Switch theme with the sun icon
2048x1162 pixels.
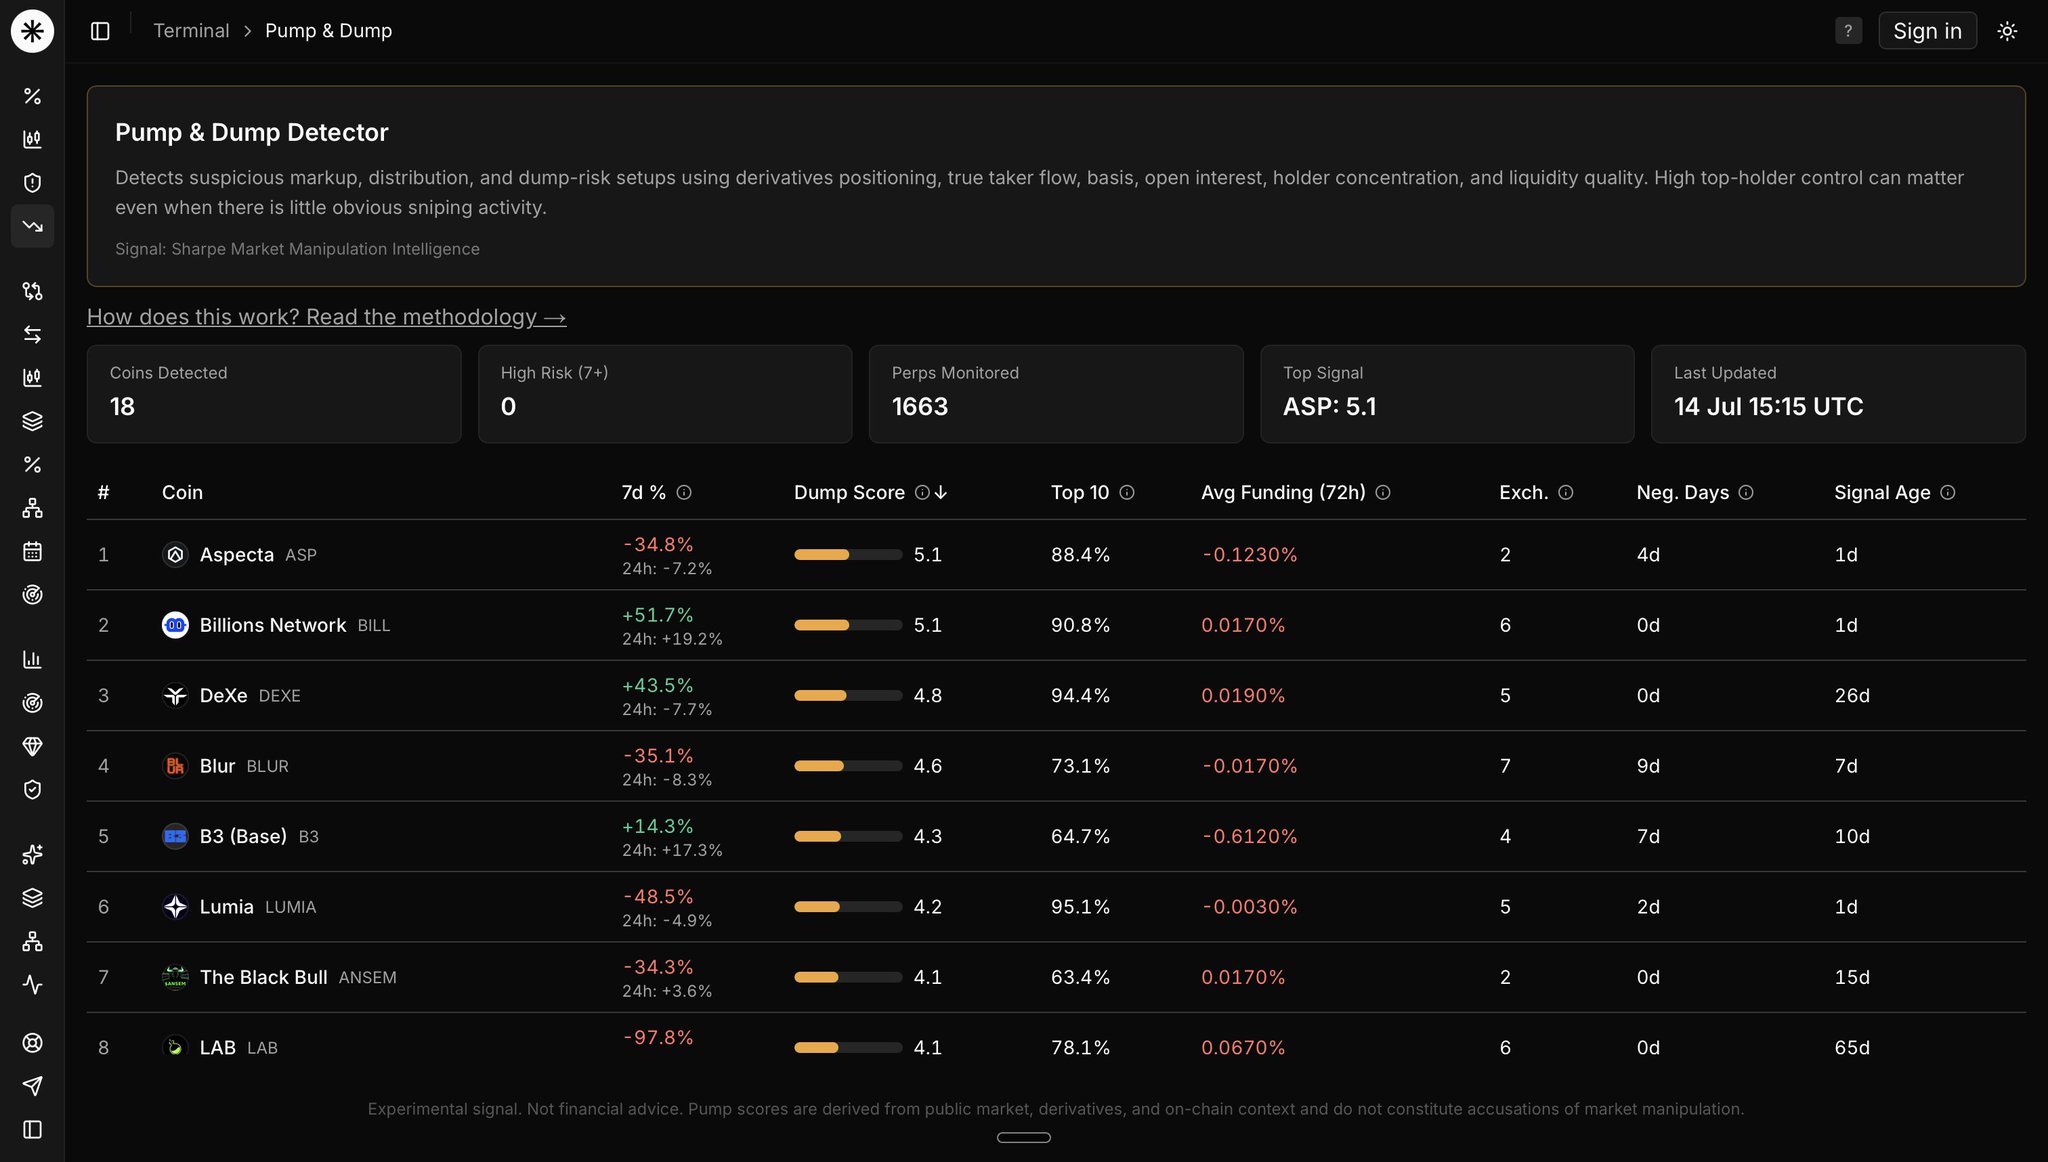pyautogui.click(x=2007, y=31)
